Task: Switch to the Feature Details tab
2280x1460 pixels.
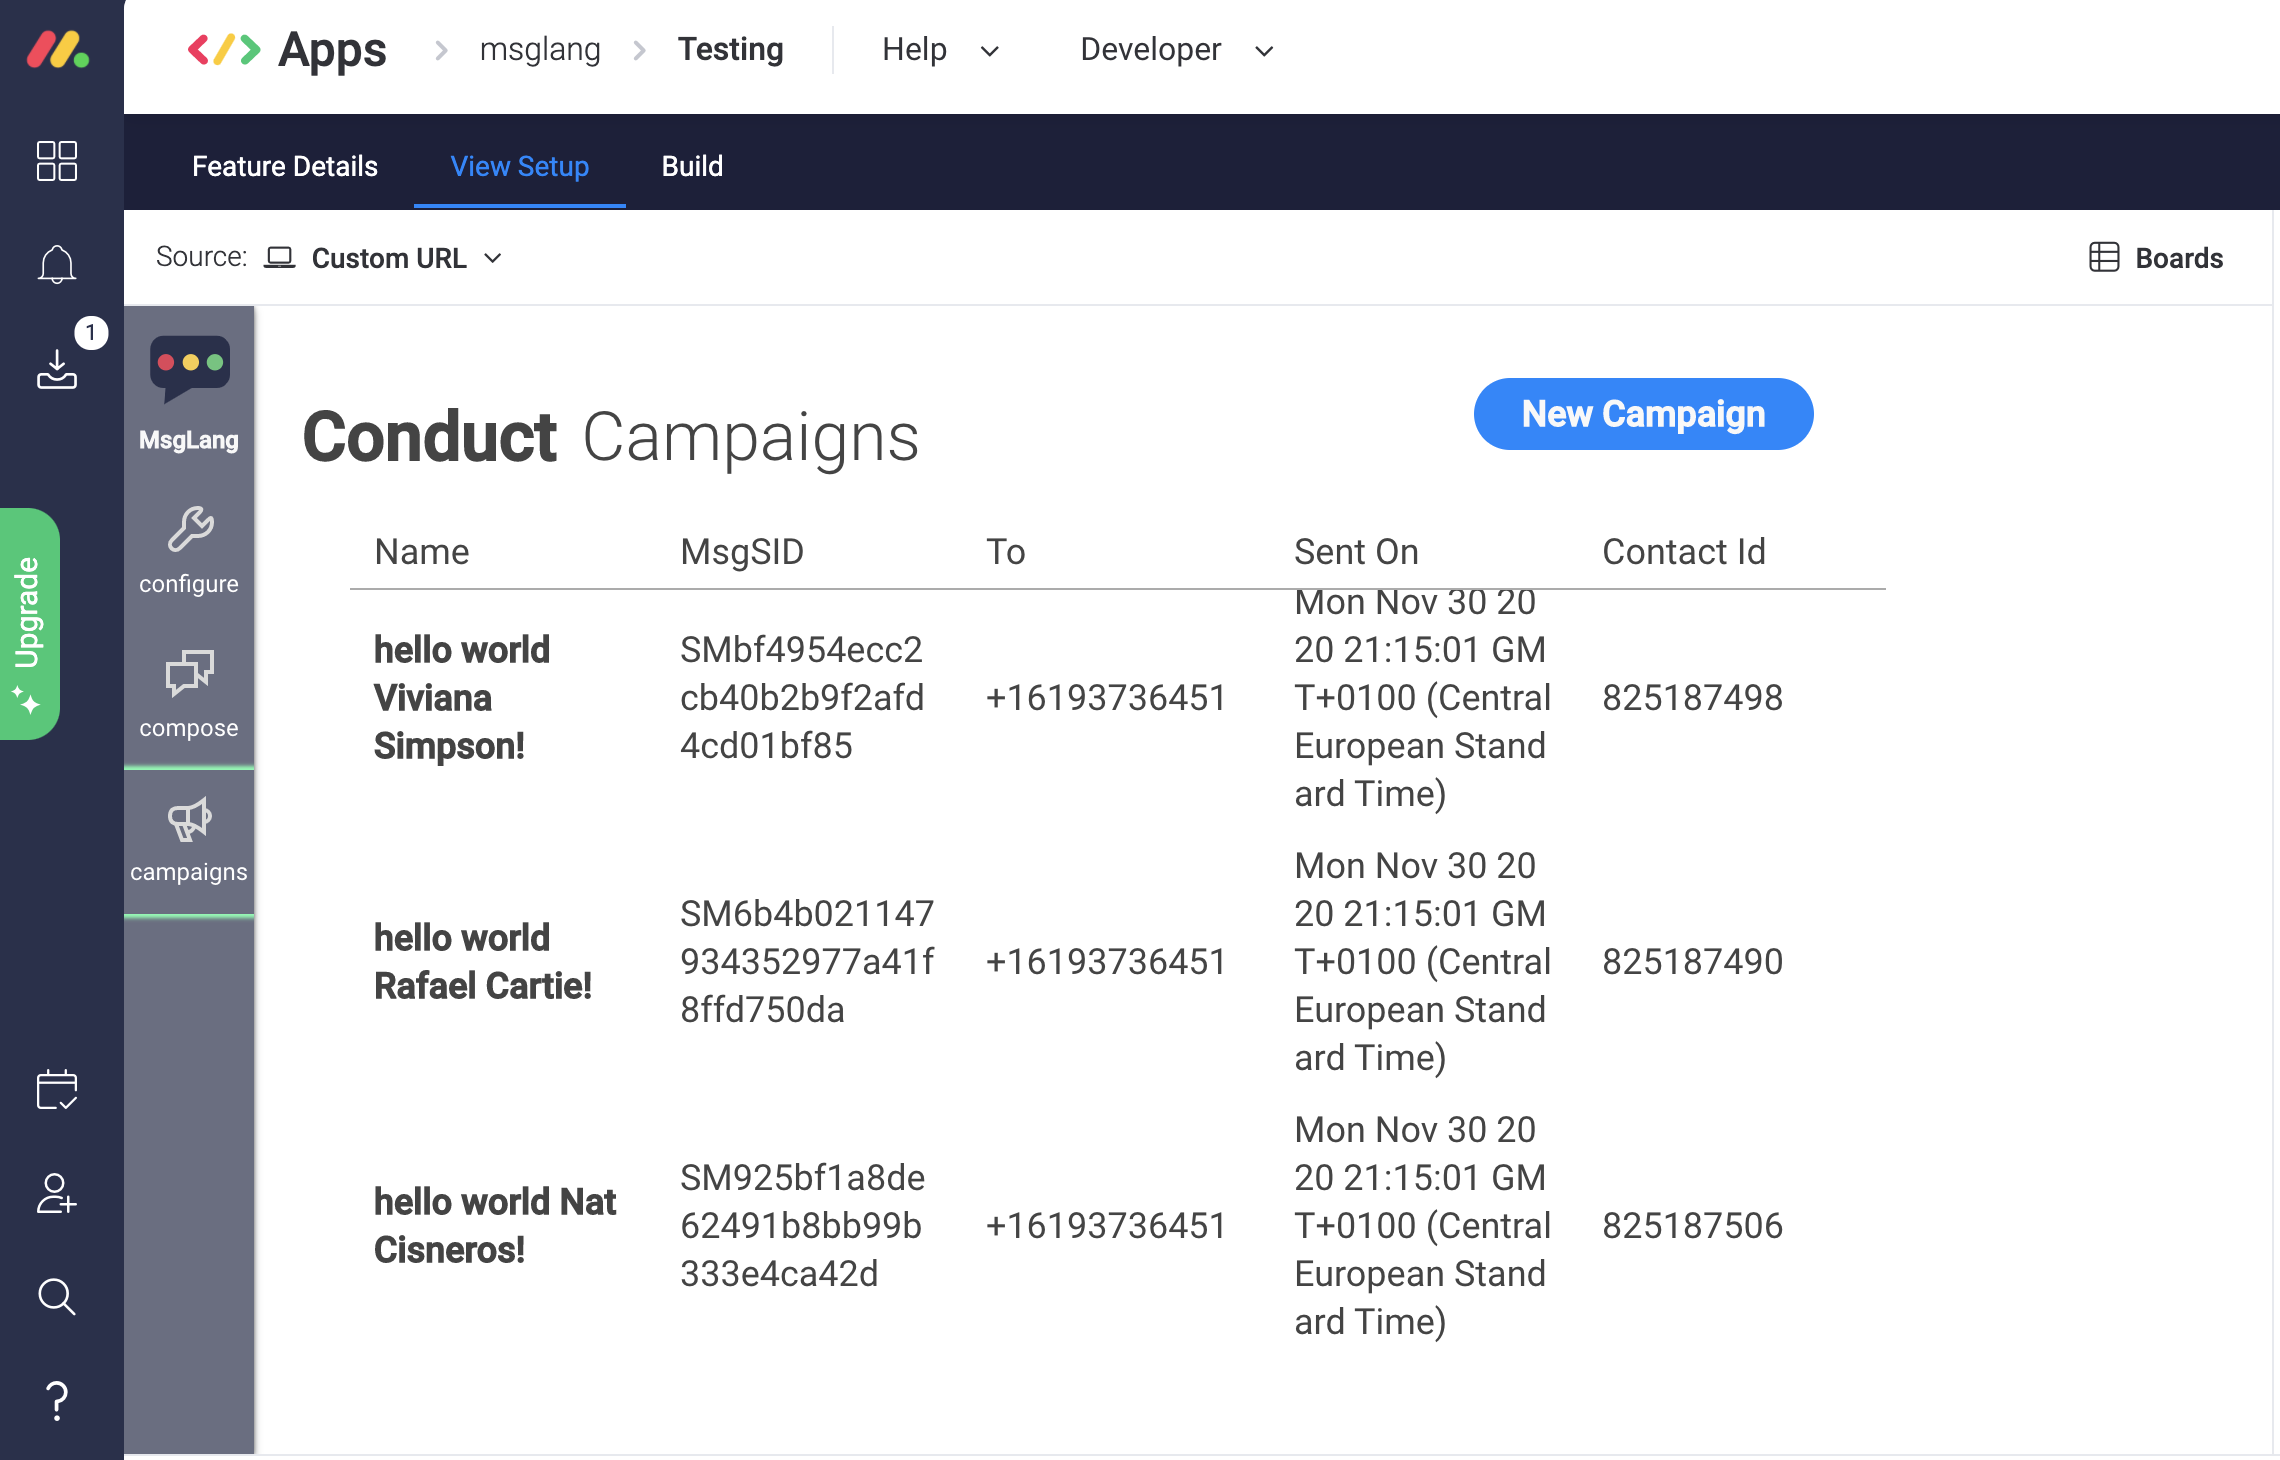Action: click(x=285, y=166)
